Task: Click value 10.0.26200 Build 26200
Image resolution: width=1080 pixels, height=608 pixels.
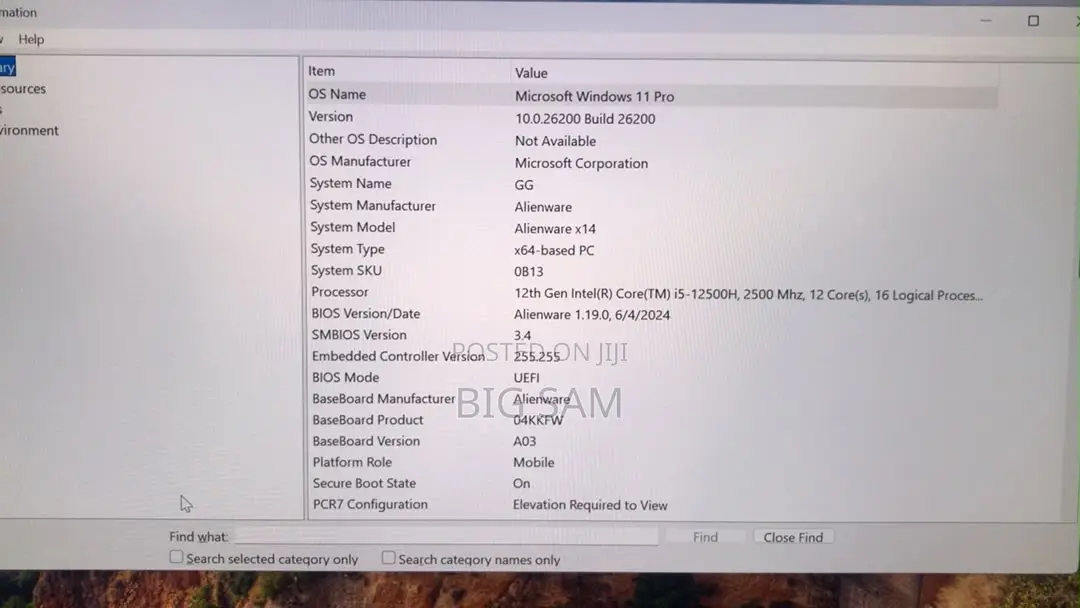Action: tap(585, 118)
